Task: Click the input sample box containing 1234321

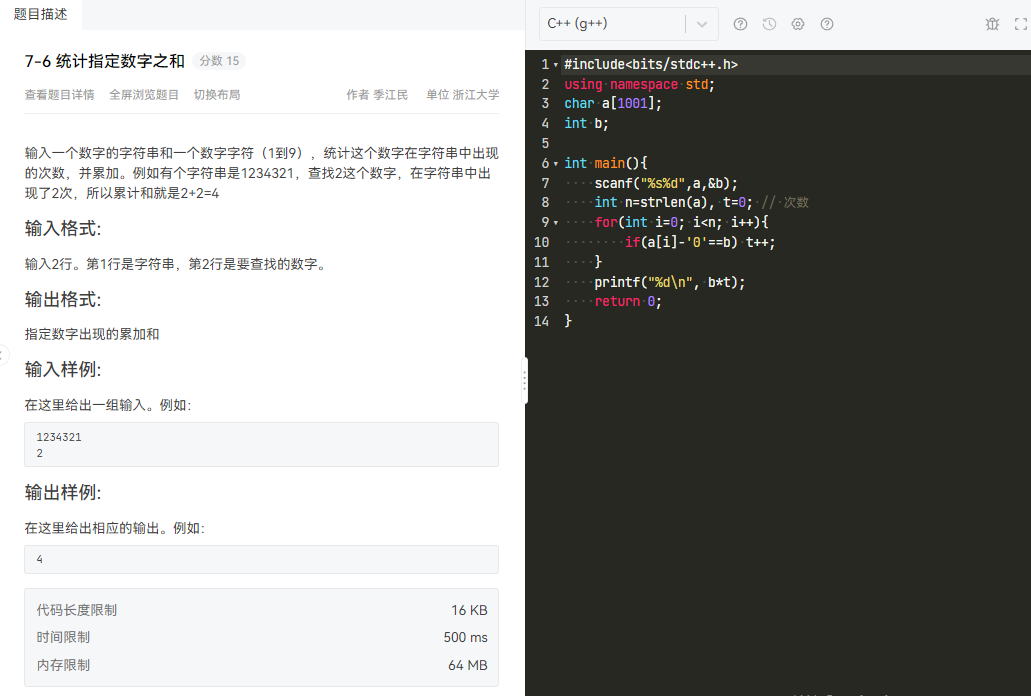Action: 261,445
